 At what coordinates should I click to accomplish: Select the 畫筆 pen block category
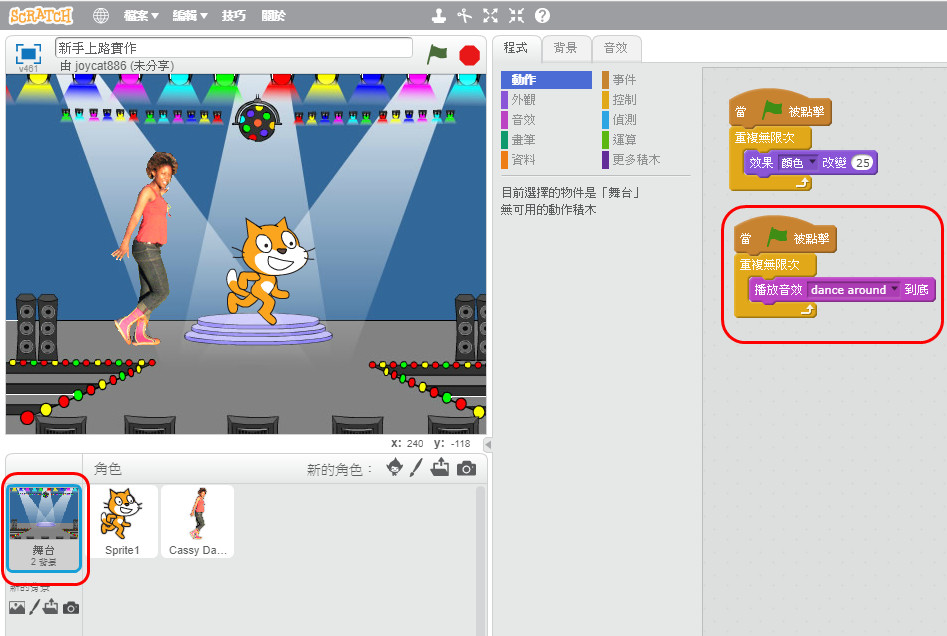point(546,140)
